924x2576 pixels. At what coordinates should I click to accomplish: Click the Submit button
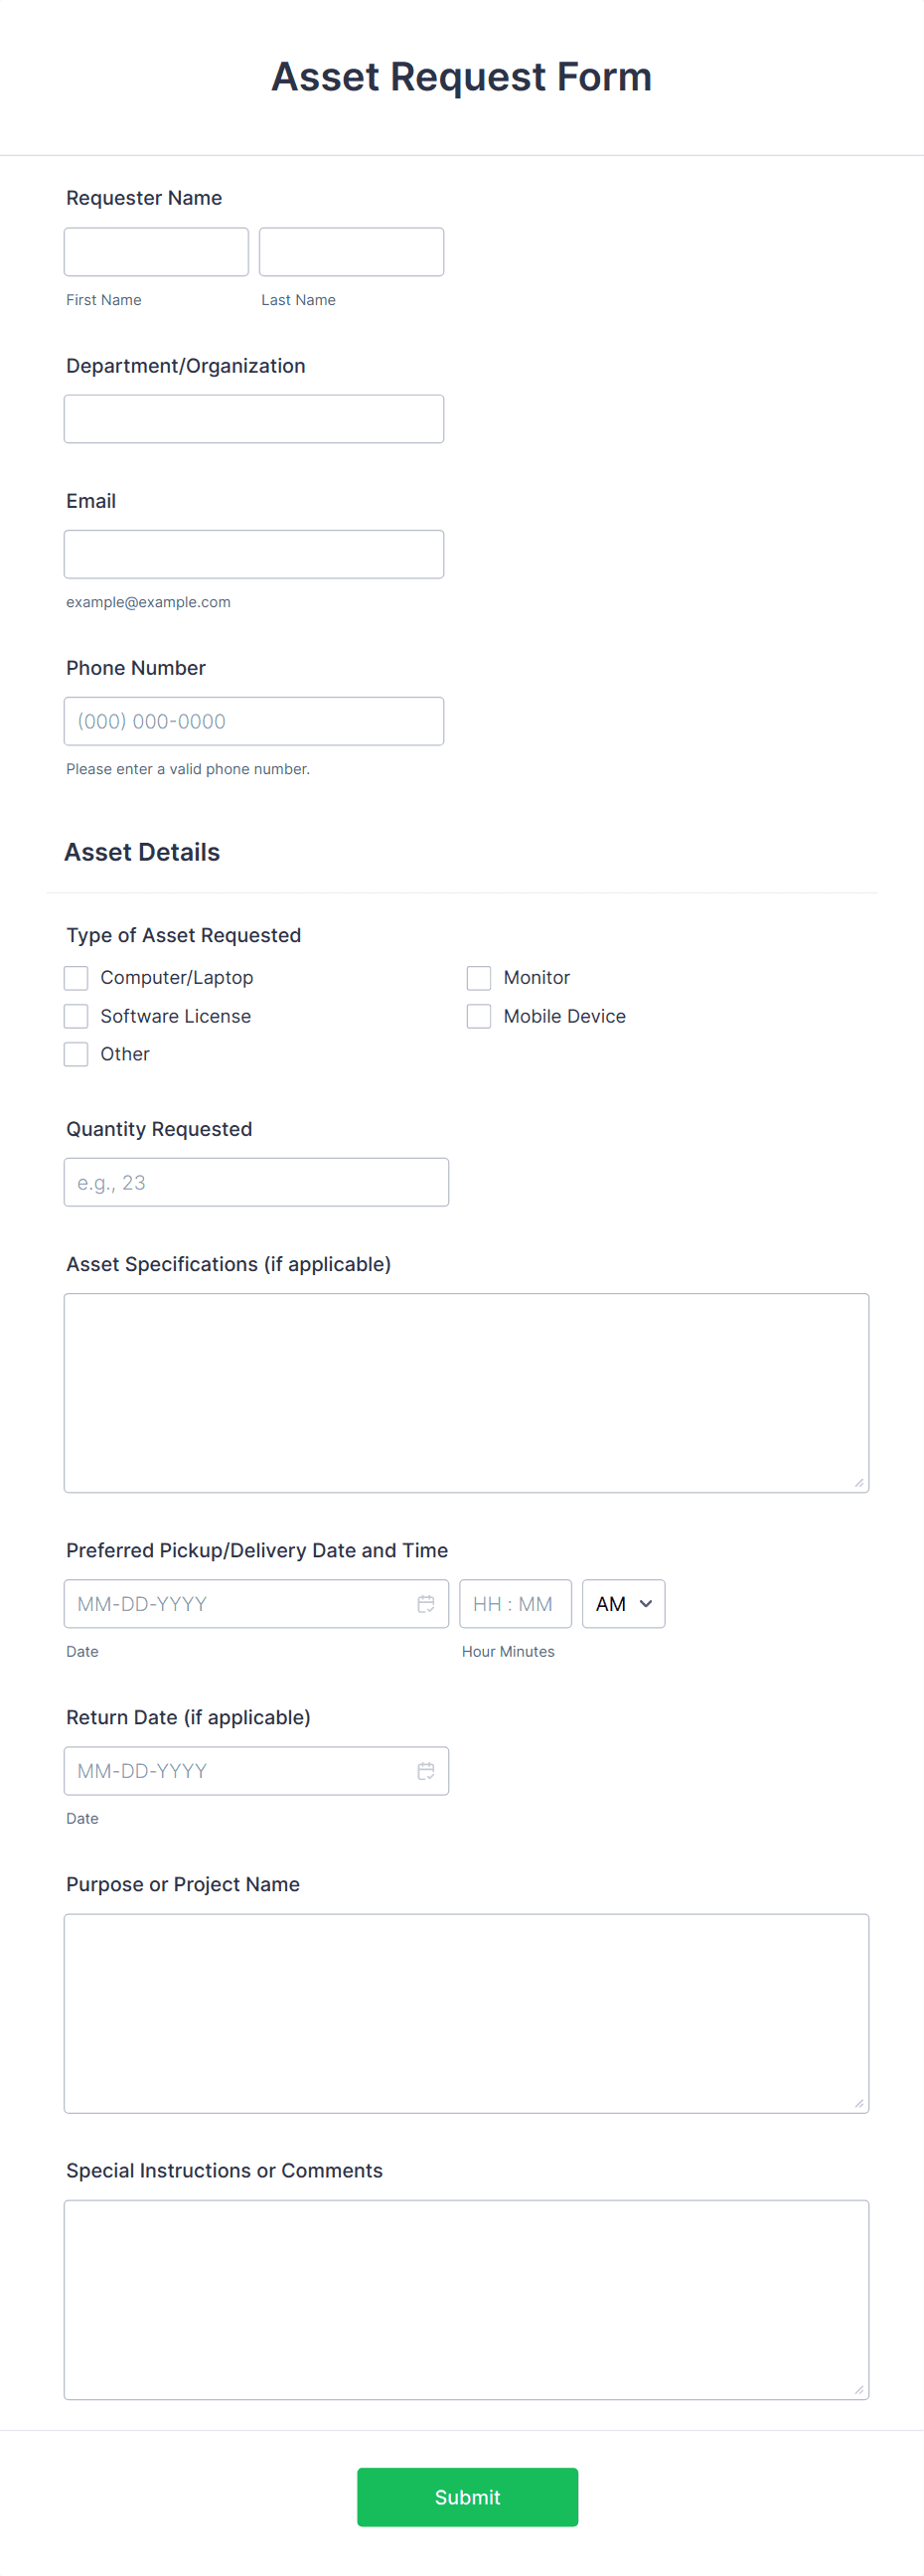coord(467,2497)
